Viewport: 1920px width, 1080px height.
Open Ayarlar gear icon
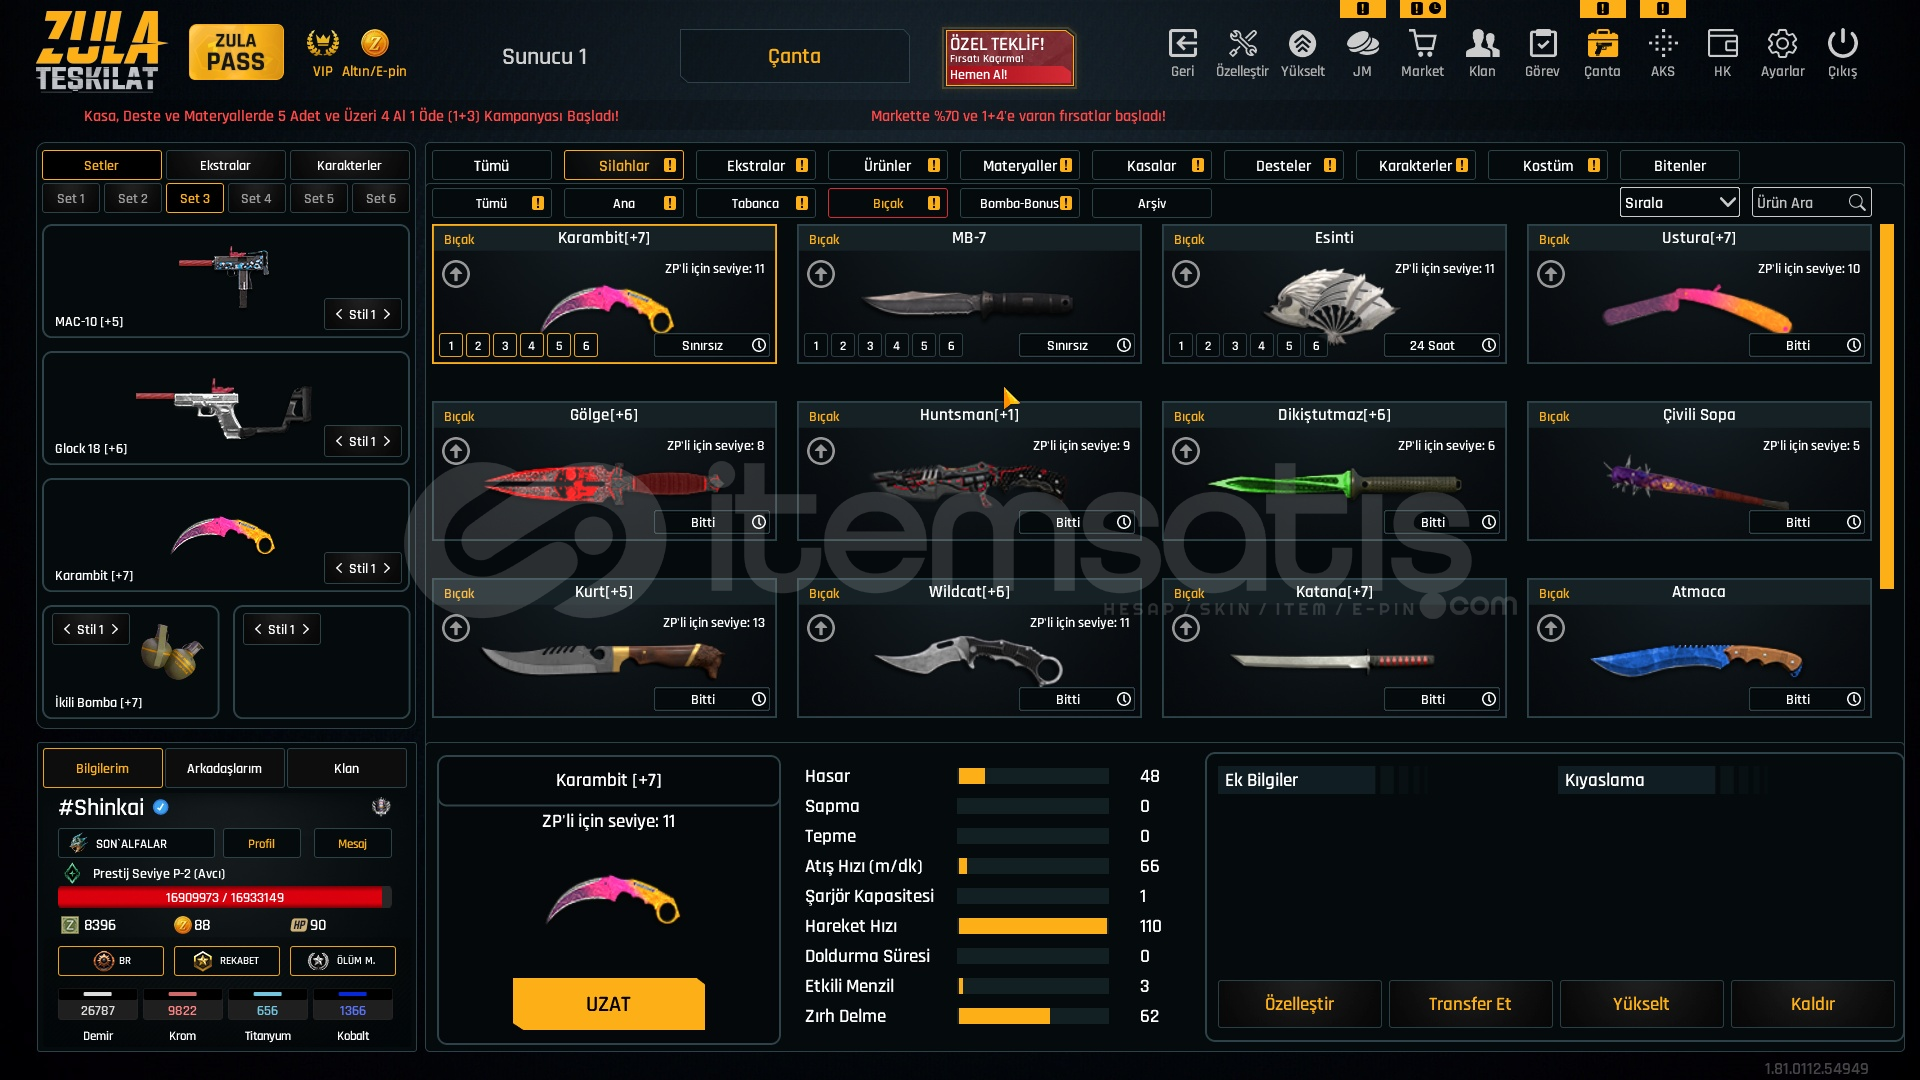click(1782, 45)
